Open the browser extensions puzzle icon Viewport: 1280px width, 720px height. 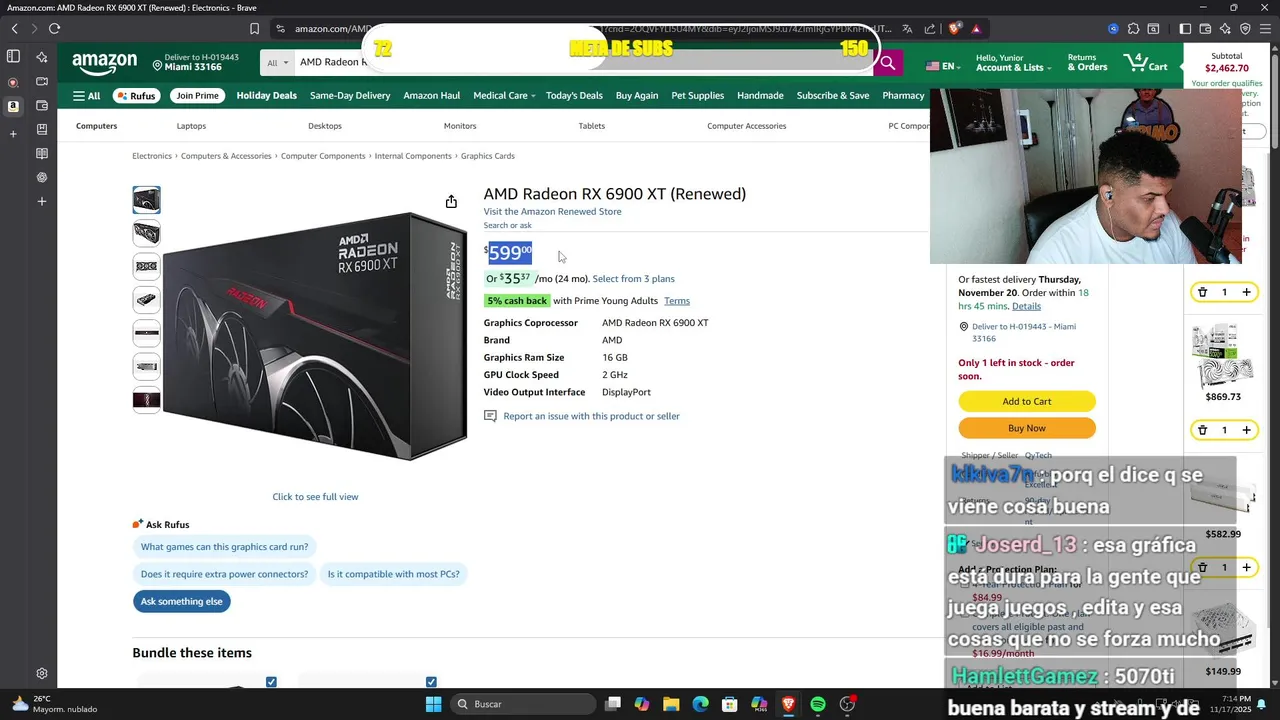click(1133, 29)
